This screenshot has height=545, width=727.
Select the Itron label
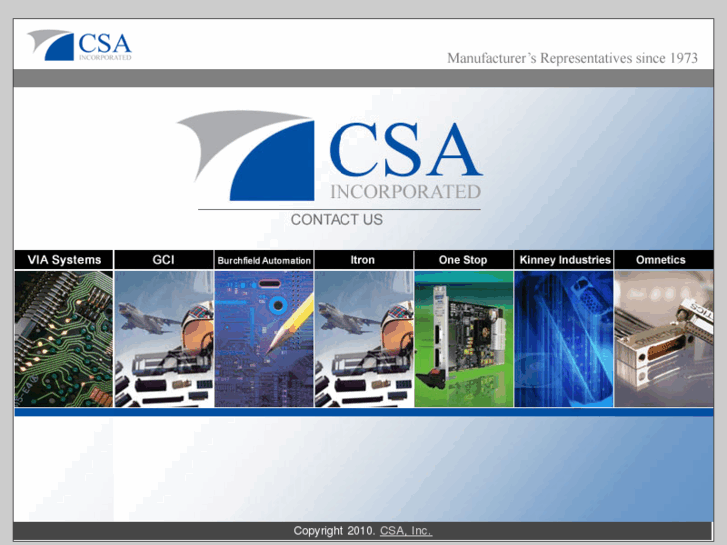[364, 260]
